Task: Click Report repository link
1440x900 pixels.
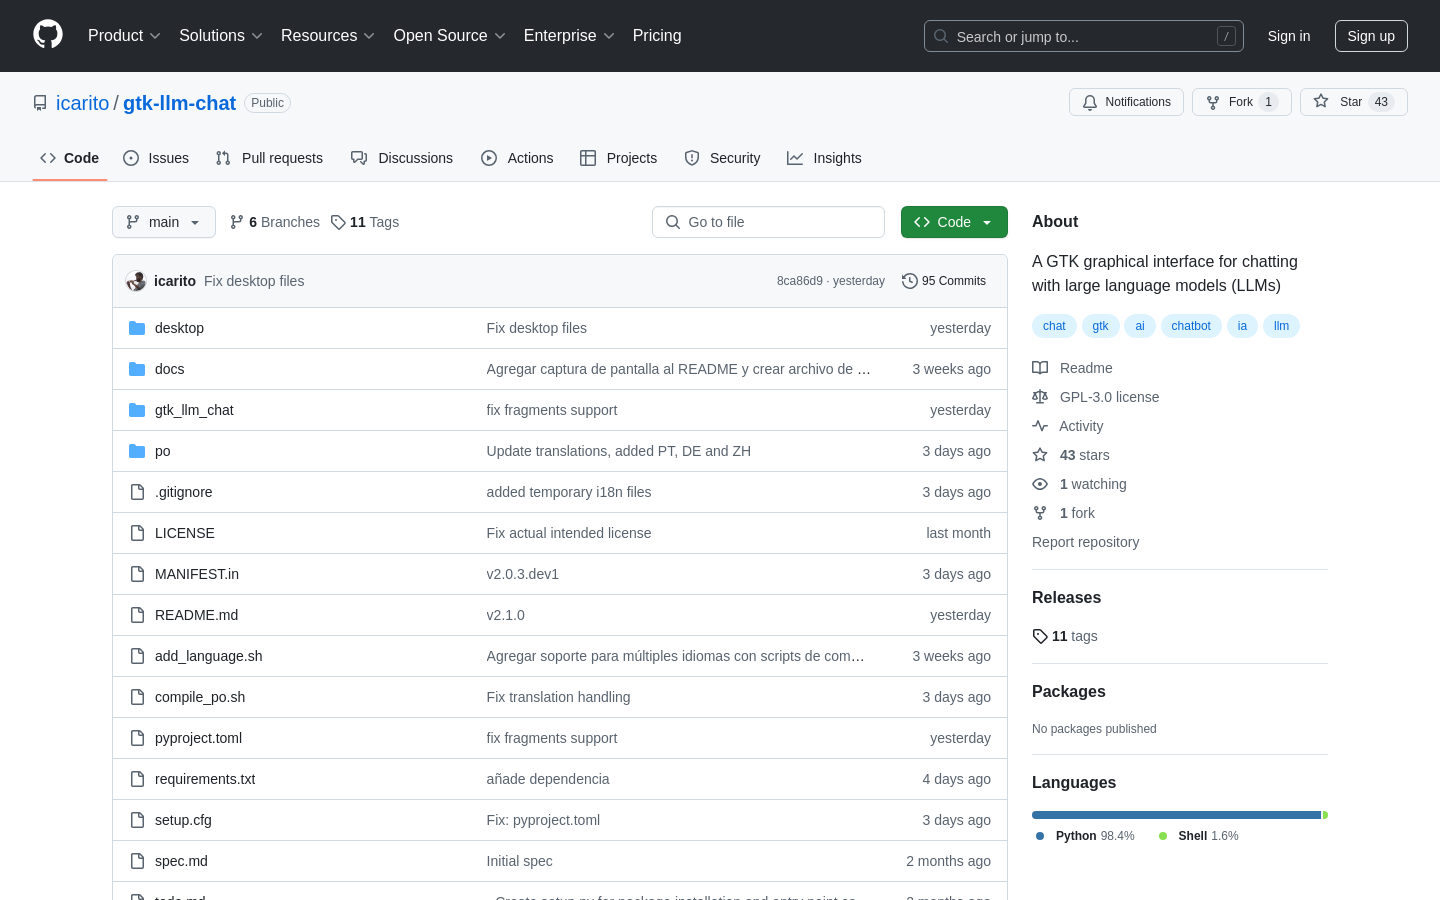Action: coord(1085,542)
